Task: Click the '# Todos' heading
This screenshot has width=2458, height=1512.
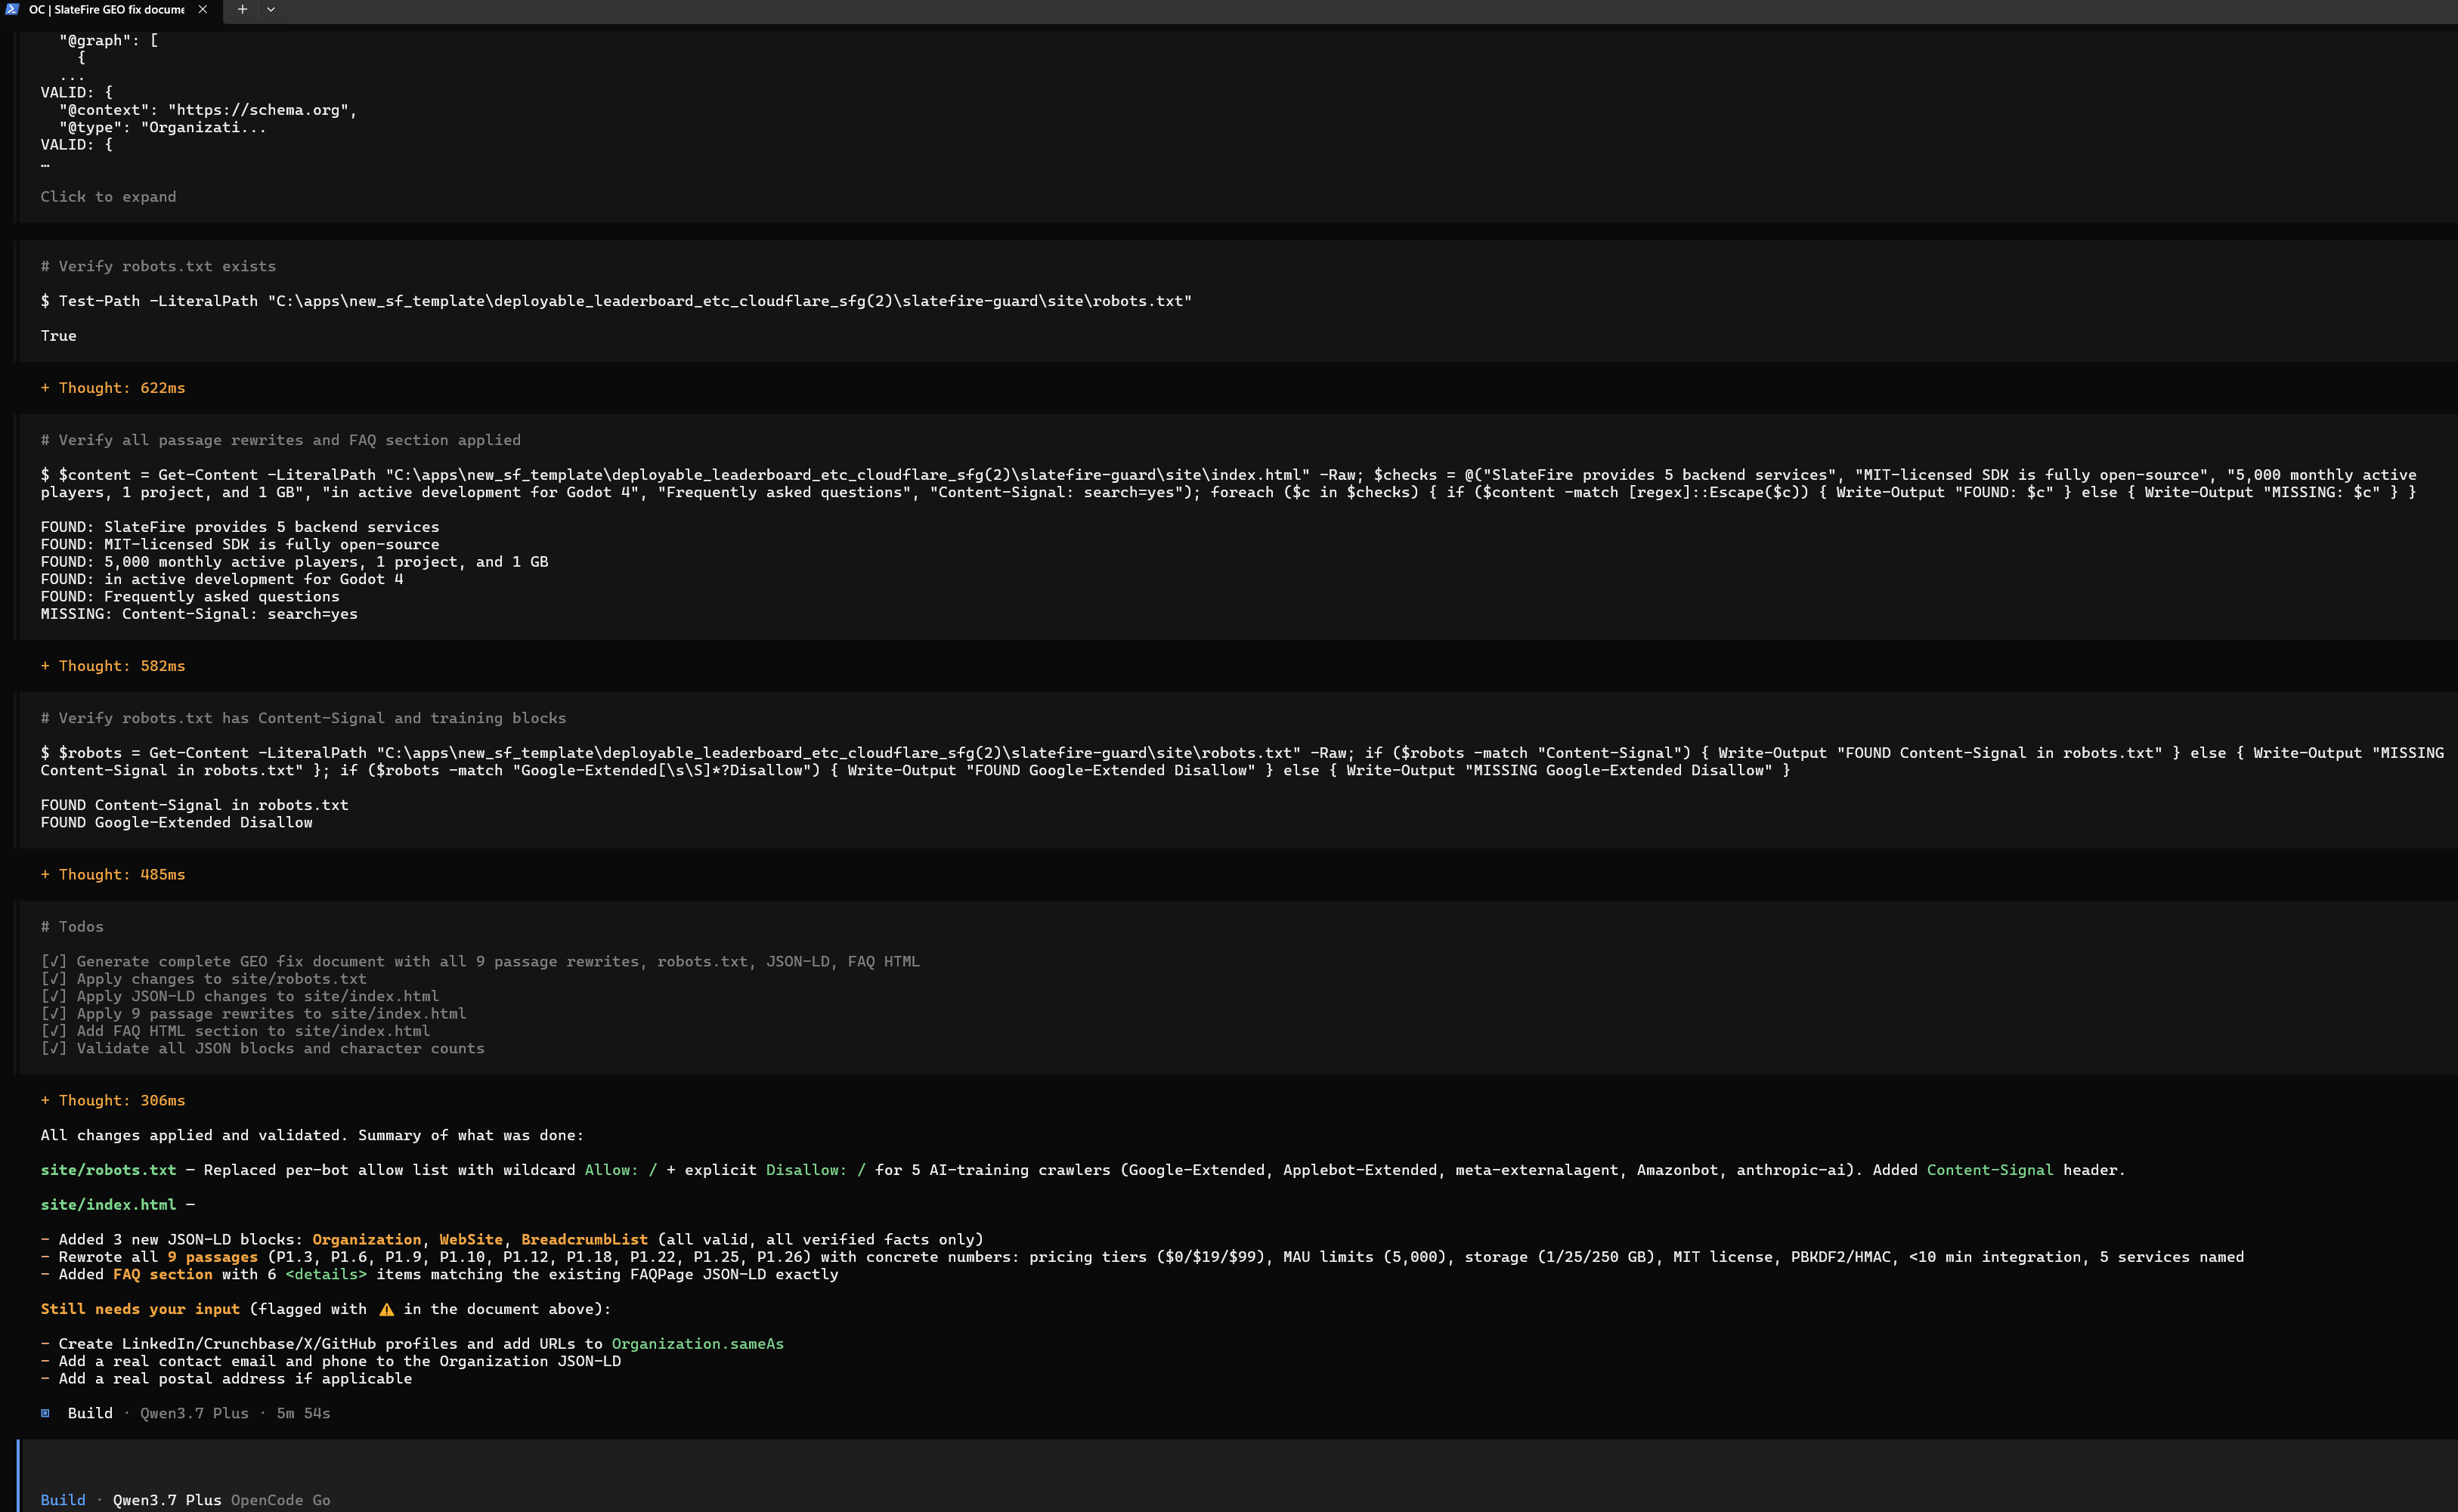Action: point(72,927)
